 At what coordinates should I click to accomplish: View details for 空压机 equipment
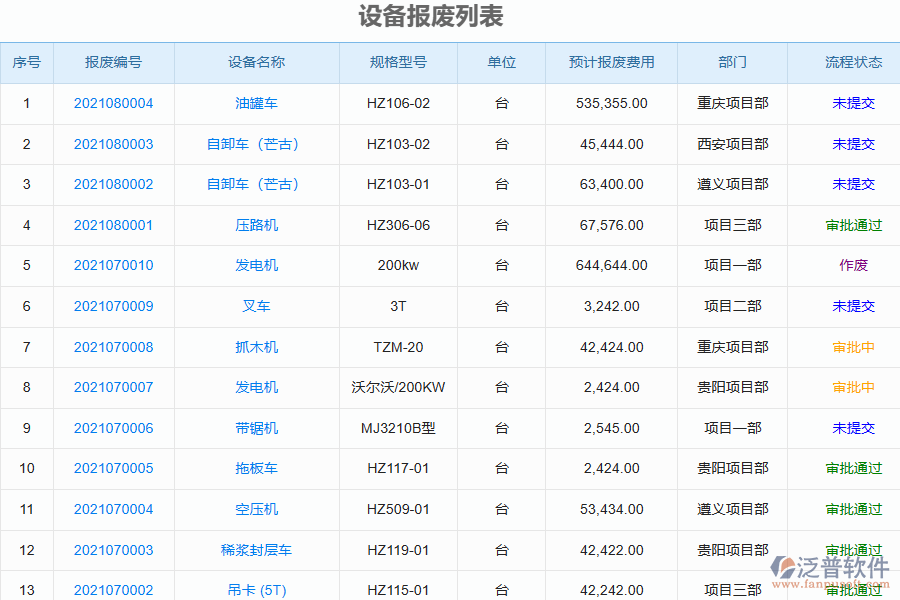click(x=256, y=509)
